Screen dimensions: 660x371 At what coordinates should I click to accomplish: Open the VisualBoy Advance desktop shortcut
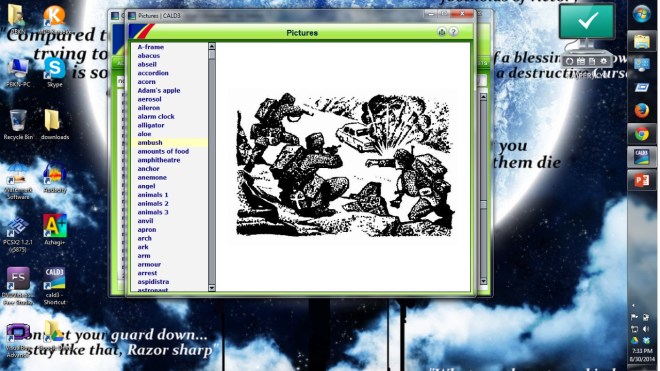(x=18, y=340)
